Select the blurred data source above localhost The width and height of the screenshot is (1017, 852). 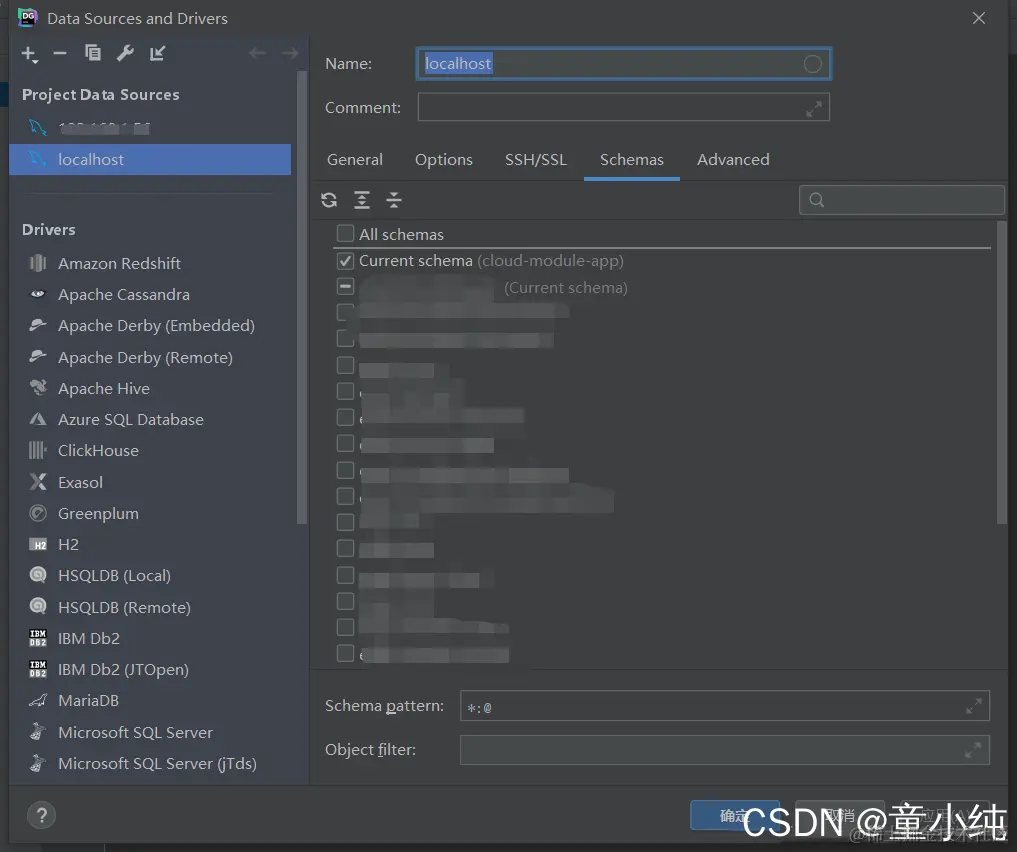(x=150, y=128)
